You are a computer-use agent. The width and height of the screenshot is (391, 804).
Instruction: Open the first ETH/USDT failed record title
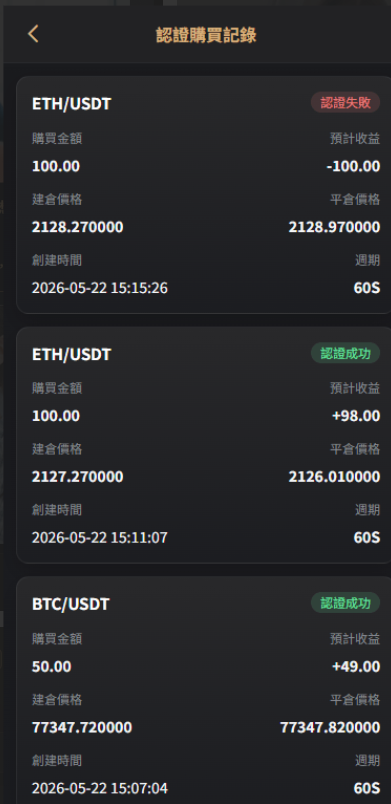pos(72,104)
